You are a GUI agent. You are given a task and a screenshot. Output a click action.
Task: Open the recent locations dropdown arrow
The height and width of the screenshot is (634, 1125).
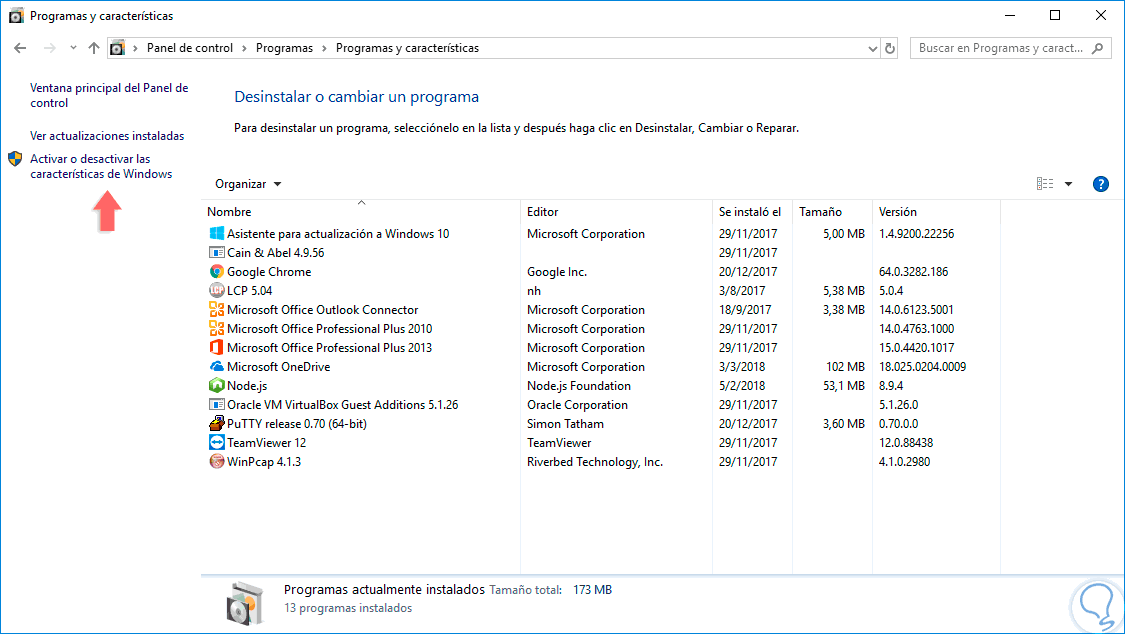[x=73, y=48]
